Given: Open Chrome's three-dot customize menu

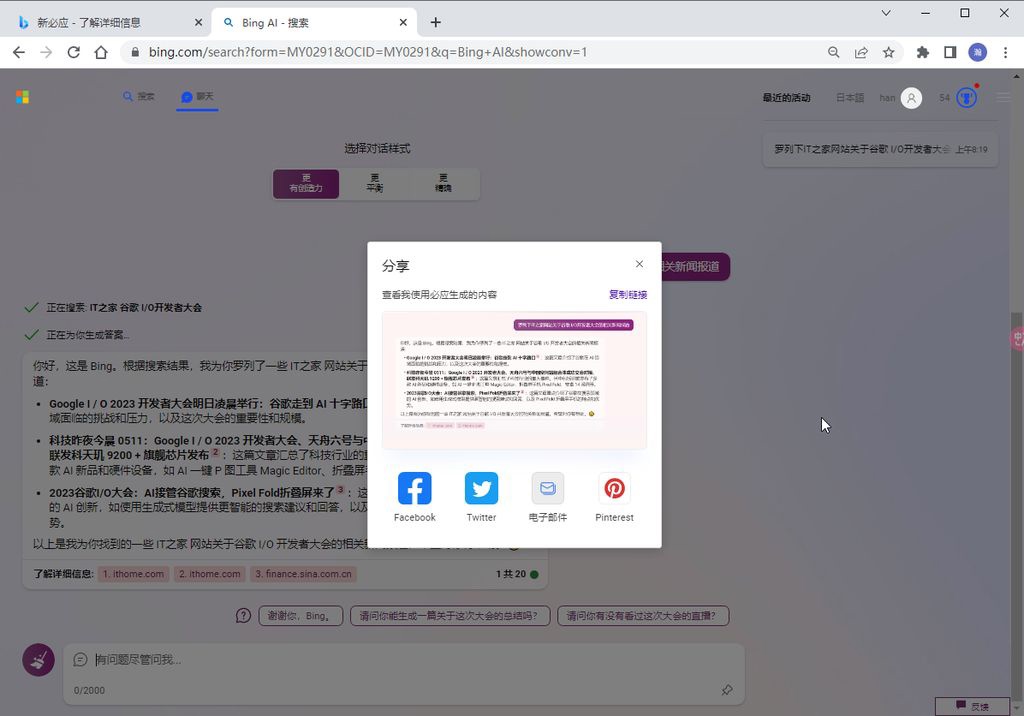Looking at the screenshot, I should point(1005,51).
